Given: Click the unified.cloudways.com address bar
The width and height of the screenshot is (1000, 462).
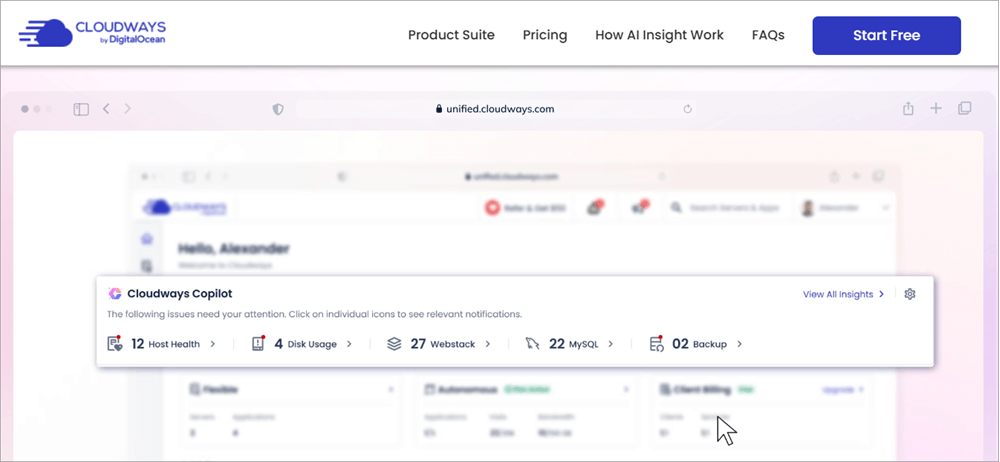Looking at the screenshot, I should (x=495, y=109).
